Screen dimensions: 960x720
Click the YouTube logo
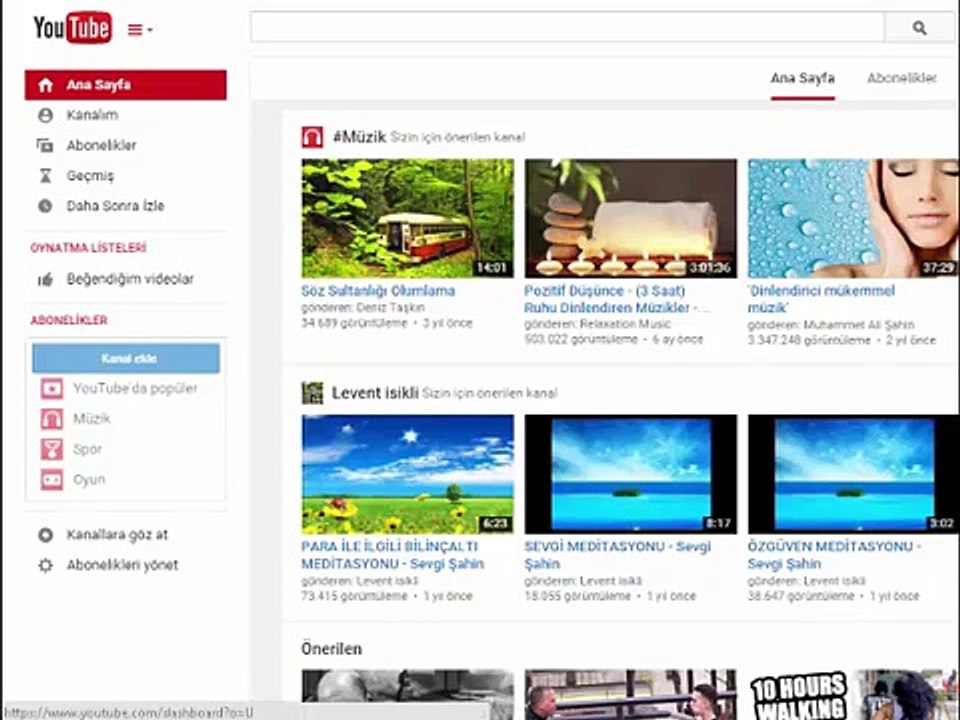72,28
